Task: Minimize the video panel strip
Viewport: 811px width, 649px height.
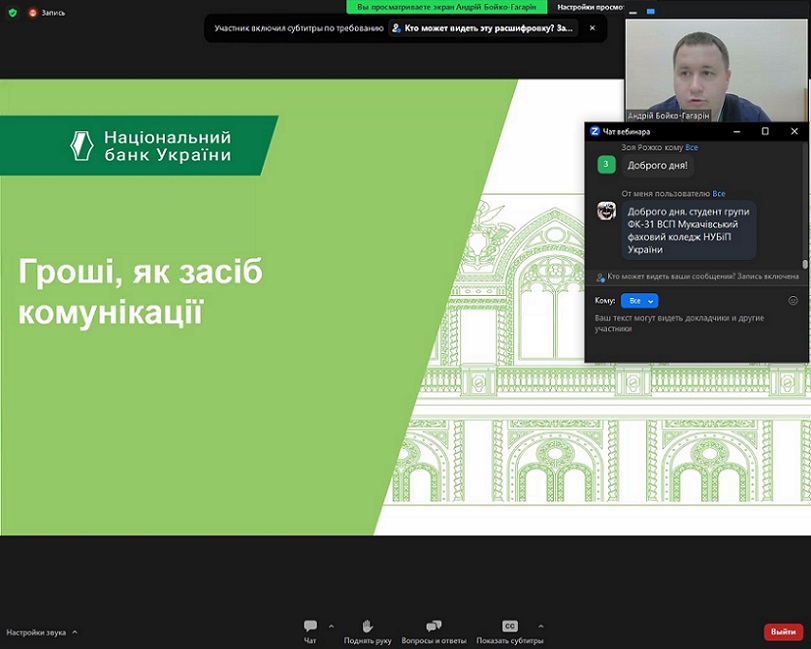Action: (x=633, y=11)
